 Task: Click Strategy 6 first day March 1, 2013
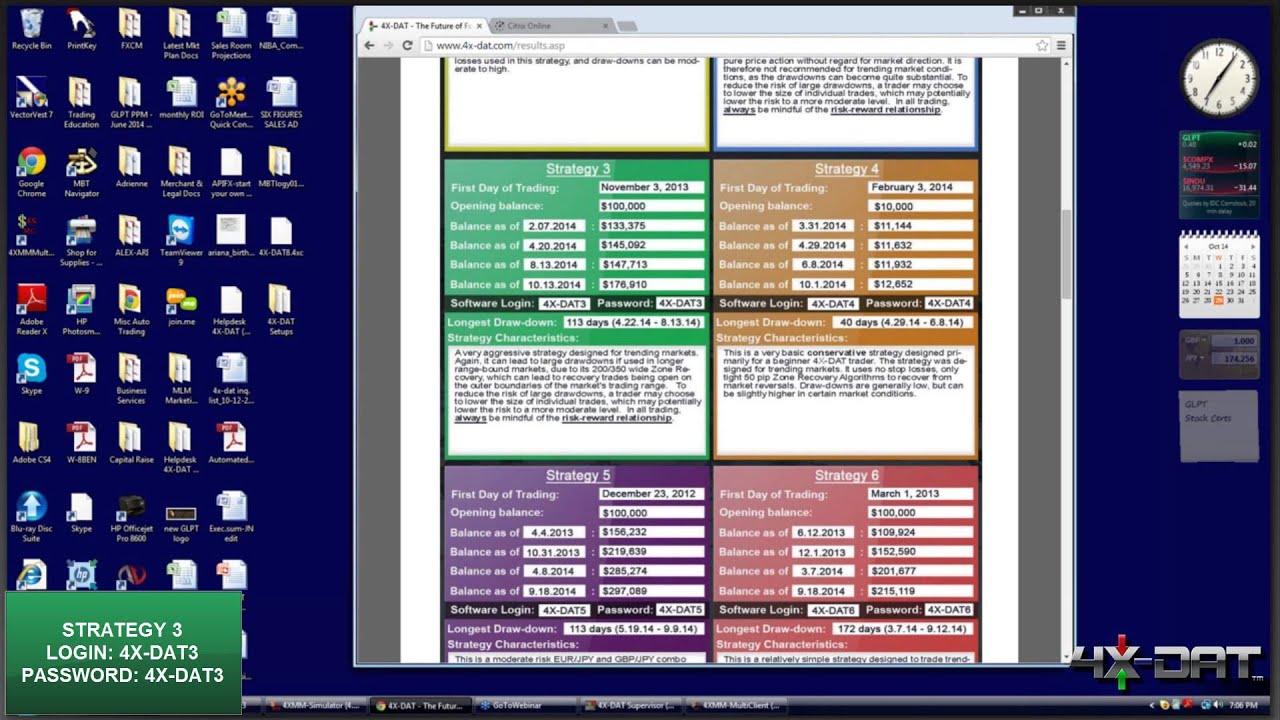920,494
